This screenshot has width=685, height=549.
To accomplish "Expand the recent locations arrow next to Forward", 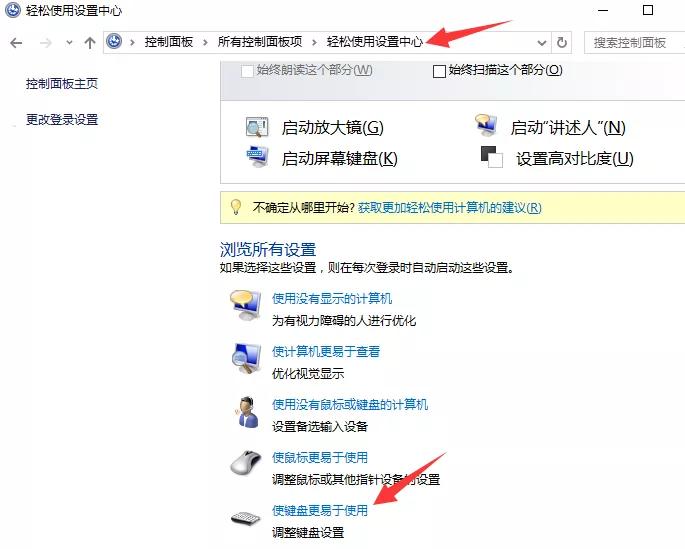I will [69, 43].
